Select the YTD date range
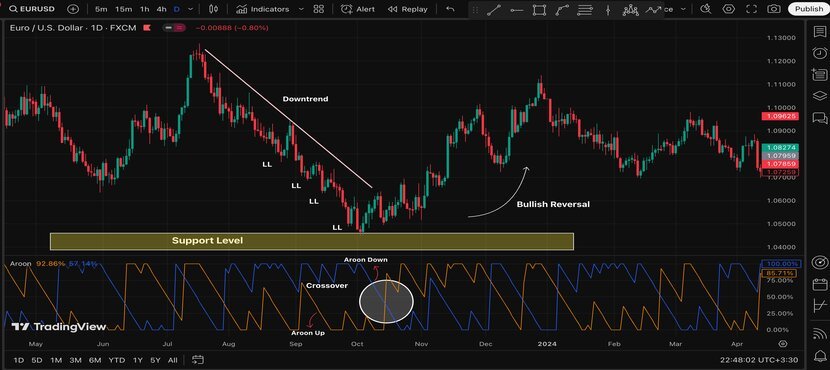 (x=116, y=360)
